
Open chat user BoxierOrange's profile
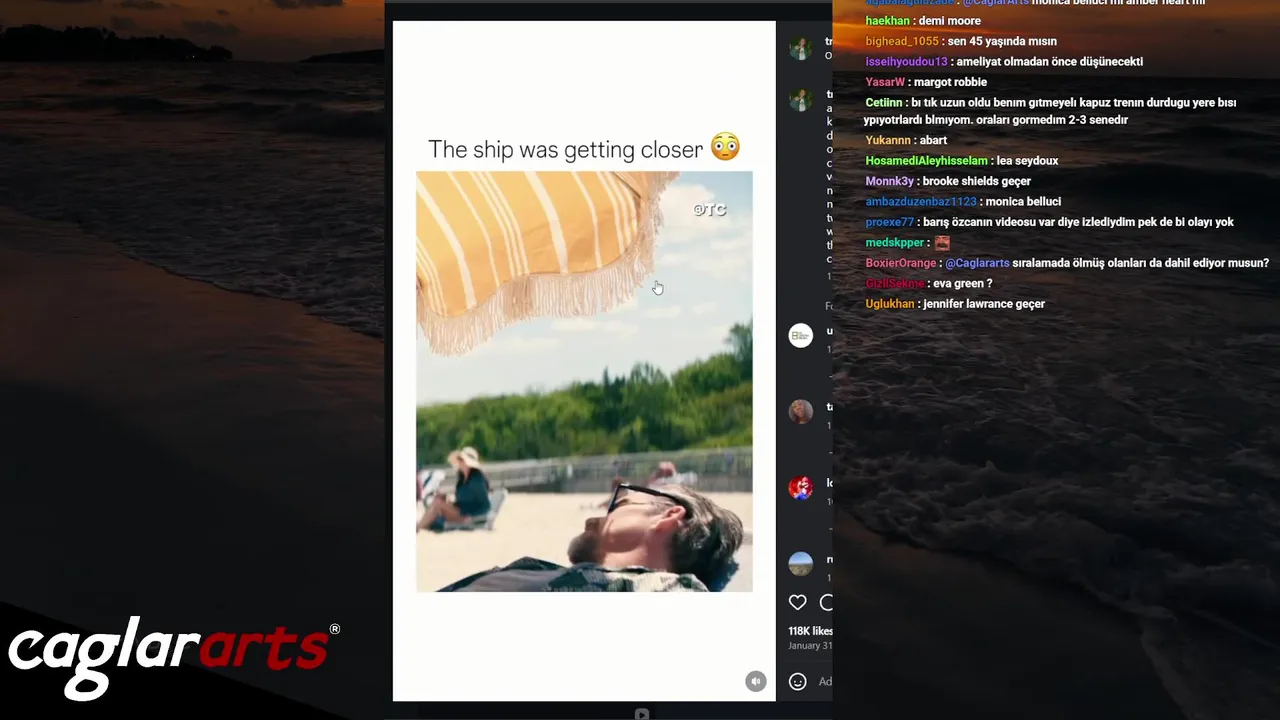[900, 263]
